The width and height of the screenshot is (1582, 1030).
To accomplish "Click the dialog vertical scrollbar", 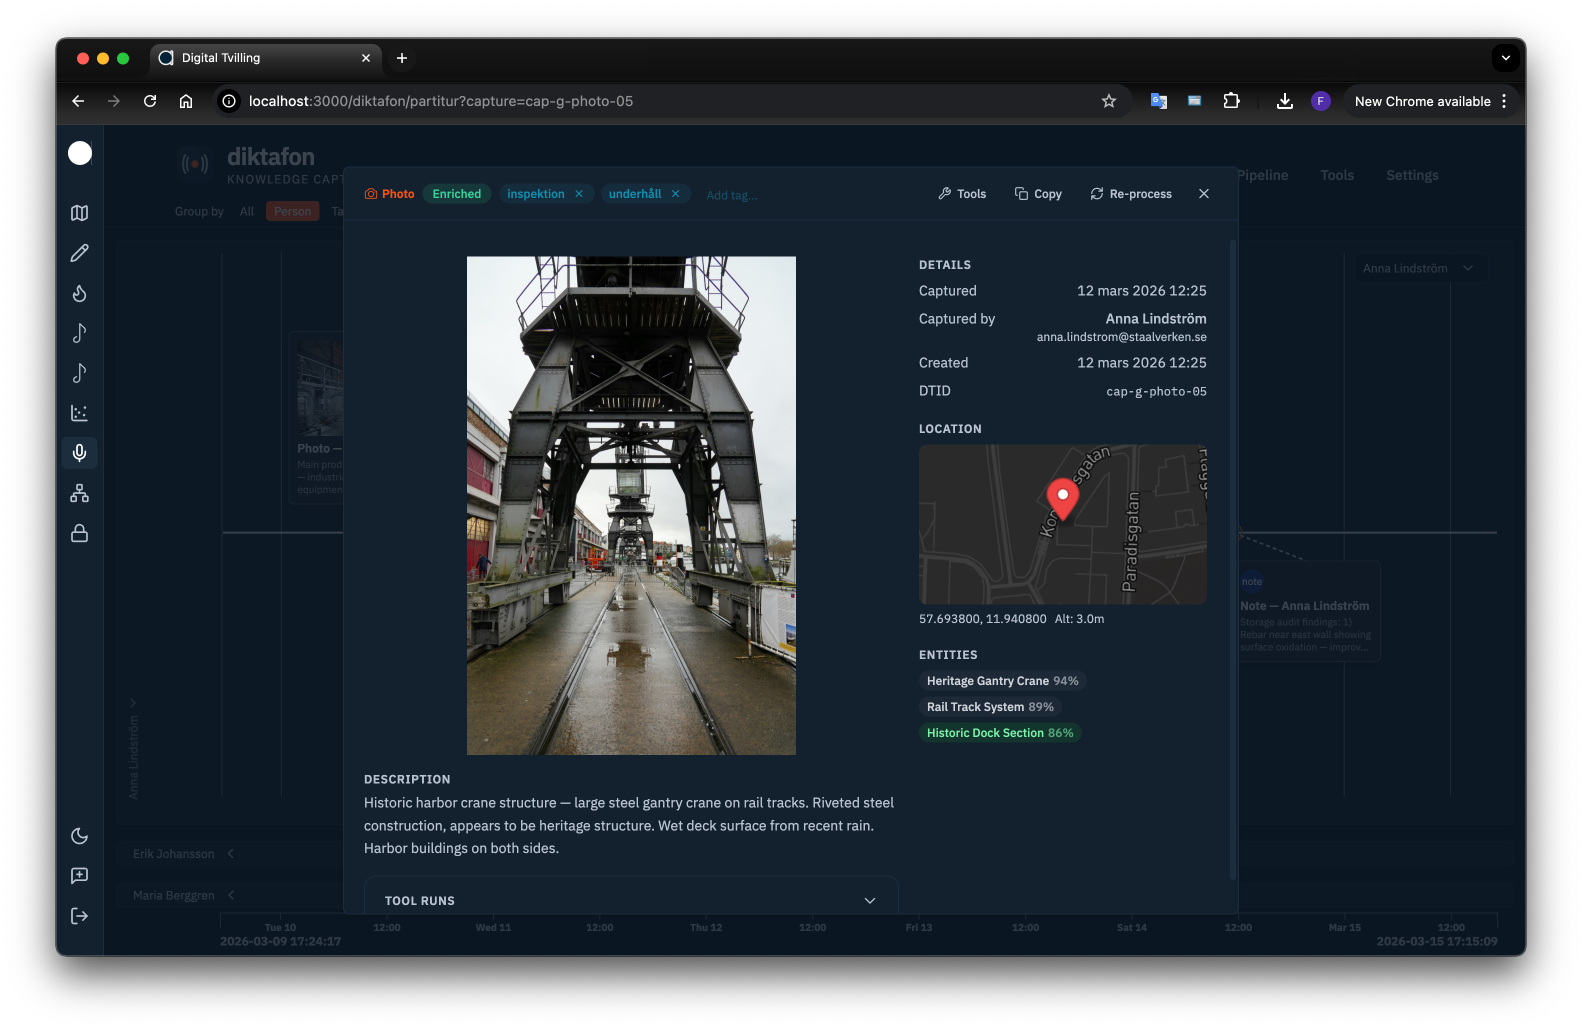I will (x=1233, y=560).
